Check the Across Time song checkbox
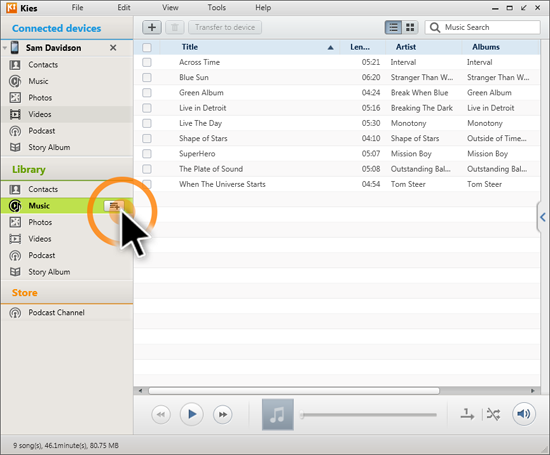This screenshot has height=455, width=550. tap(147, 62)
